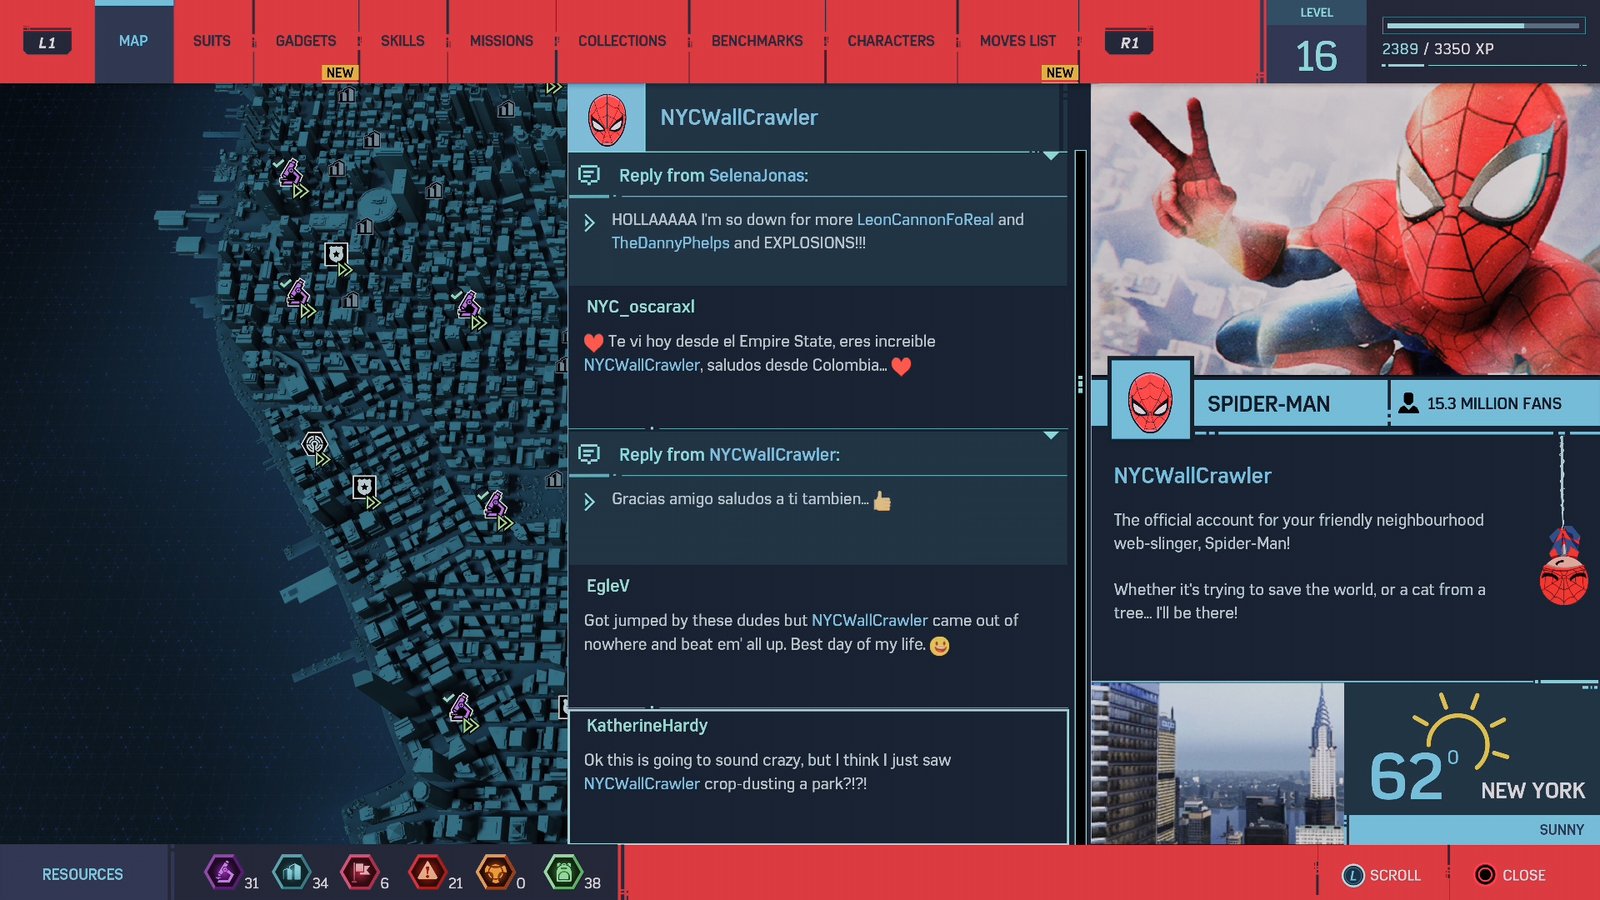Image resolution: width=1600 pixels, height=900 pixels.
Task: Switch to the GADGETS tab
Action: pos(306,41)
